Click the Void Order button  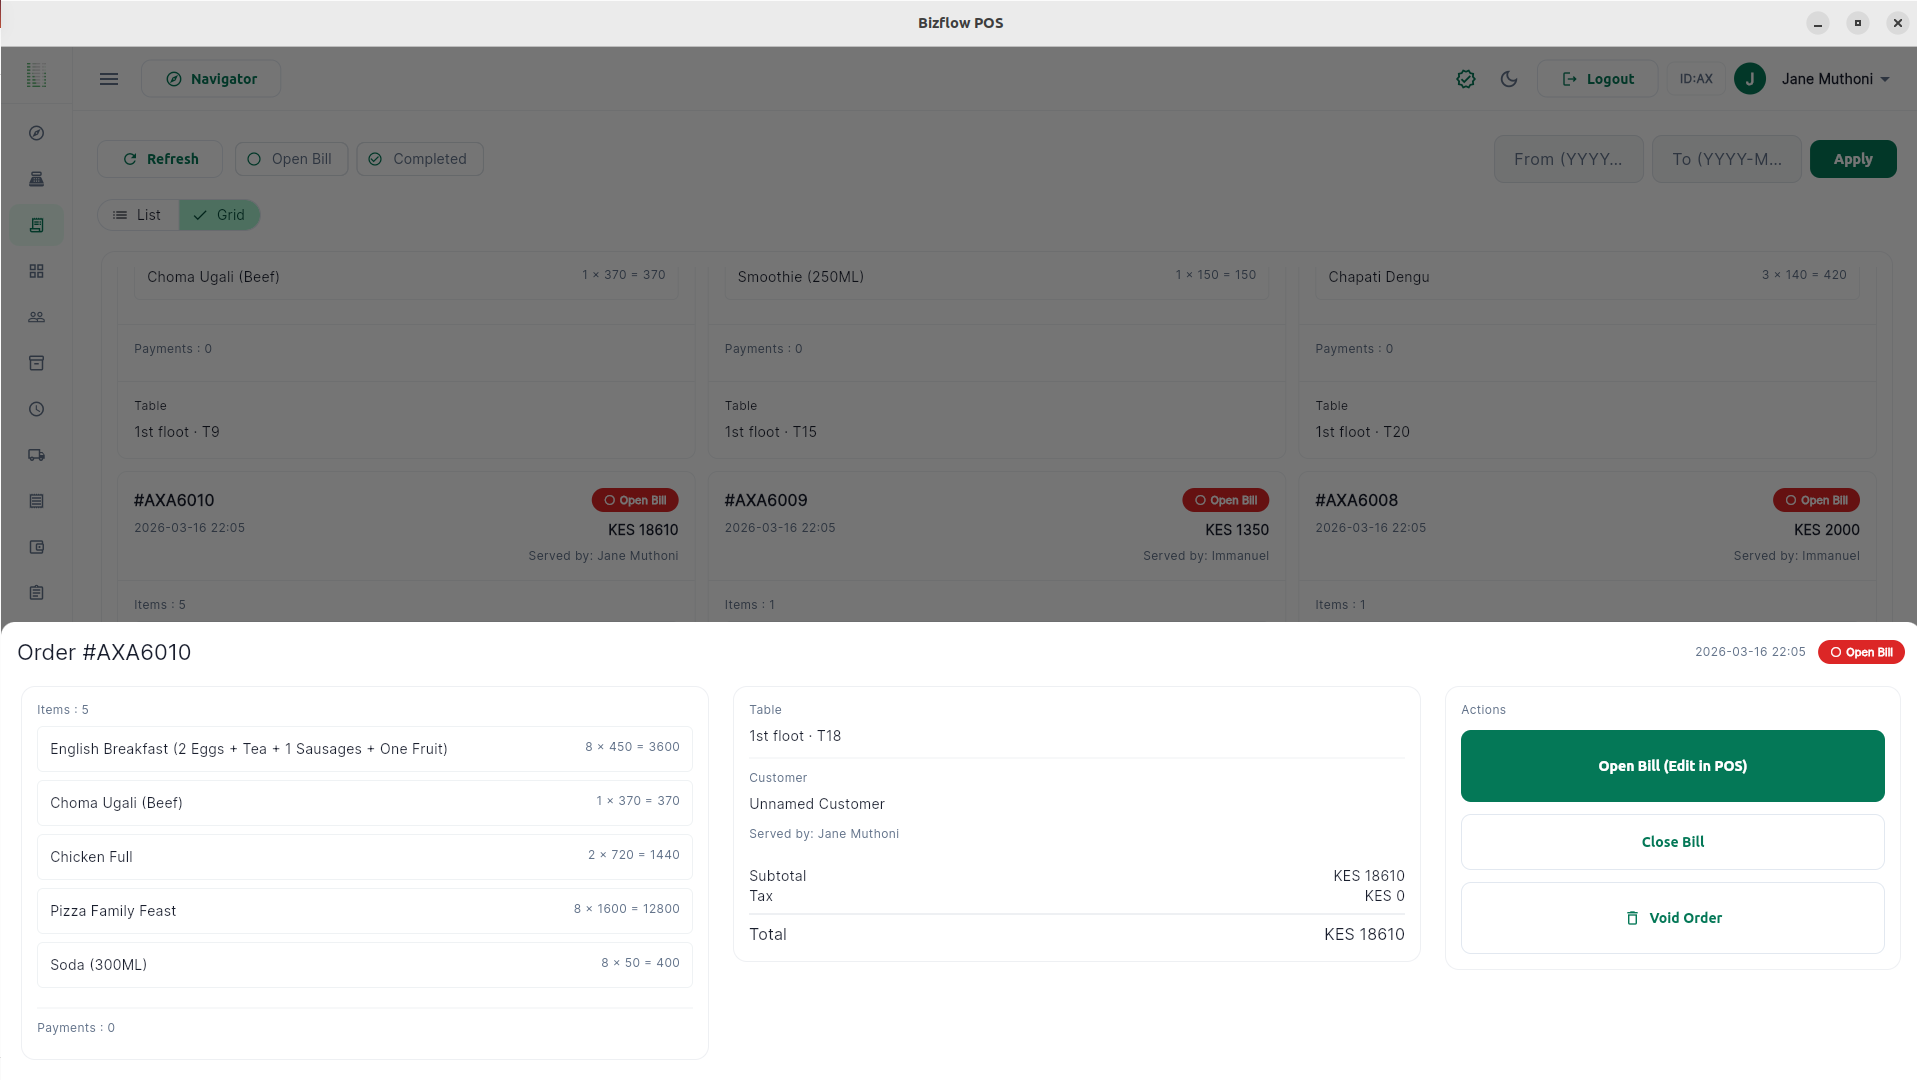[x=1672, y=918]
